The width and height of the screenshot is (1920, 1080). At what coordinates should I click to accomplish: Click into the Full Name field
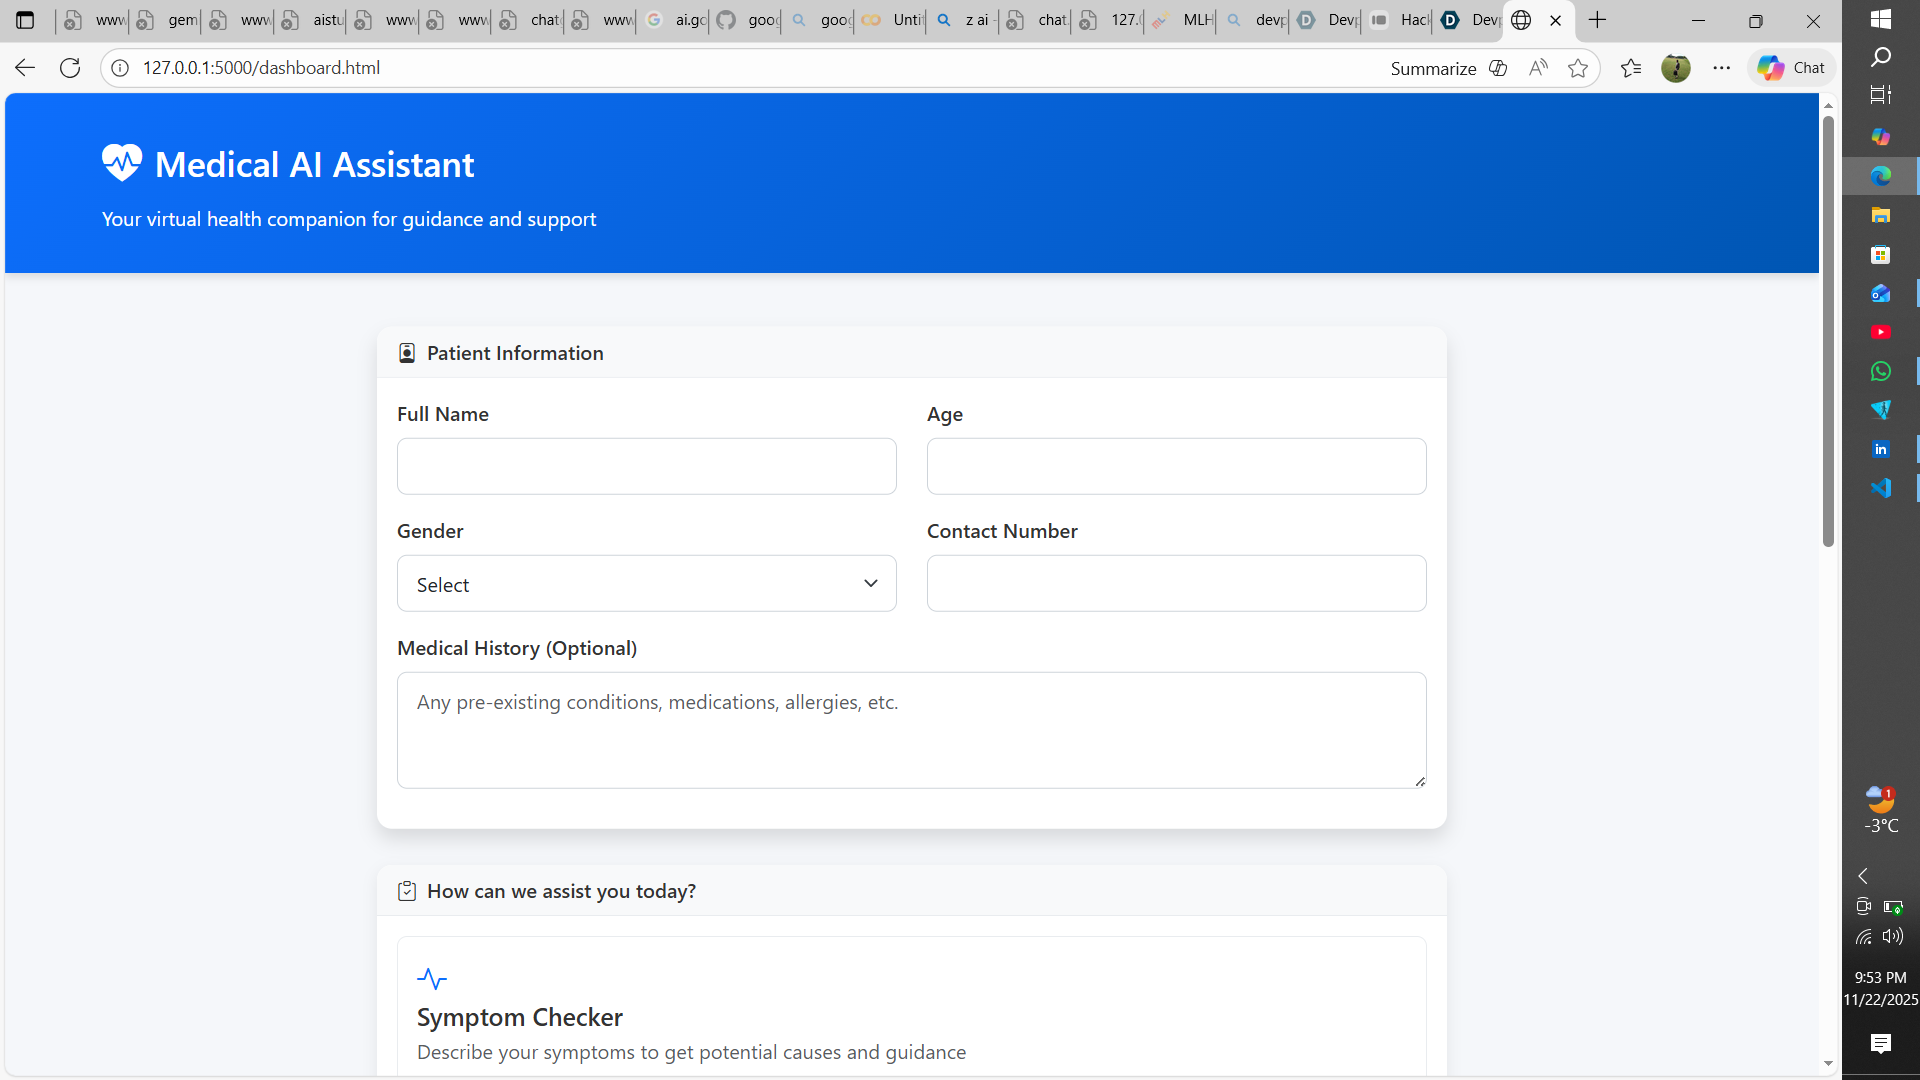[646, 466]
